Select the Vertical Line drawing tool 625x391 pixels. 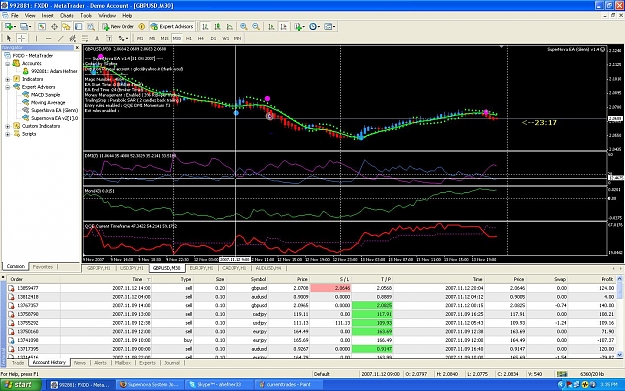tap(36, 38)
